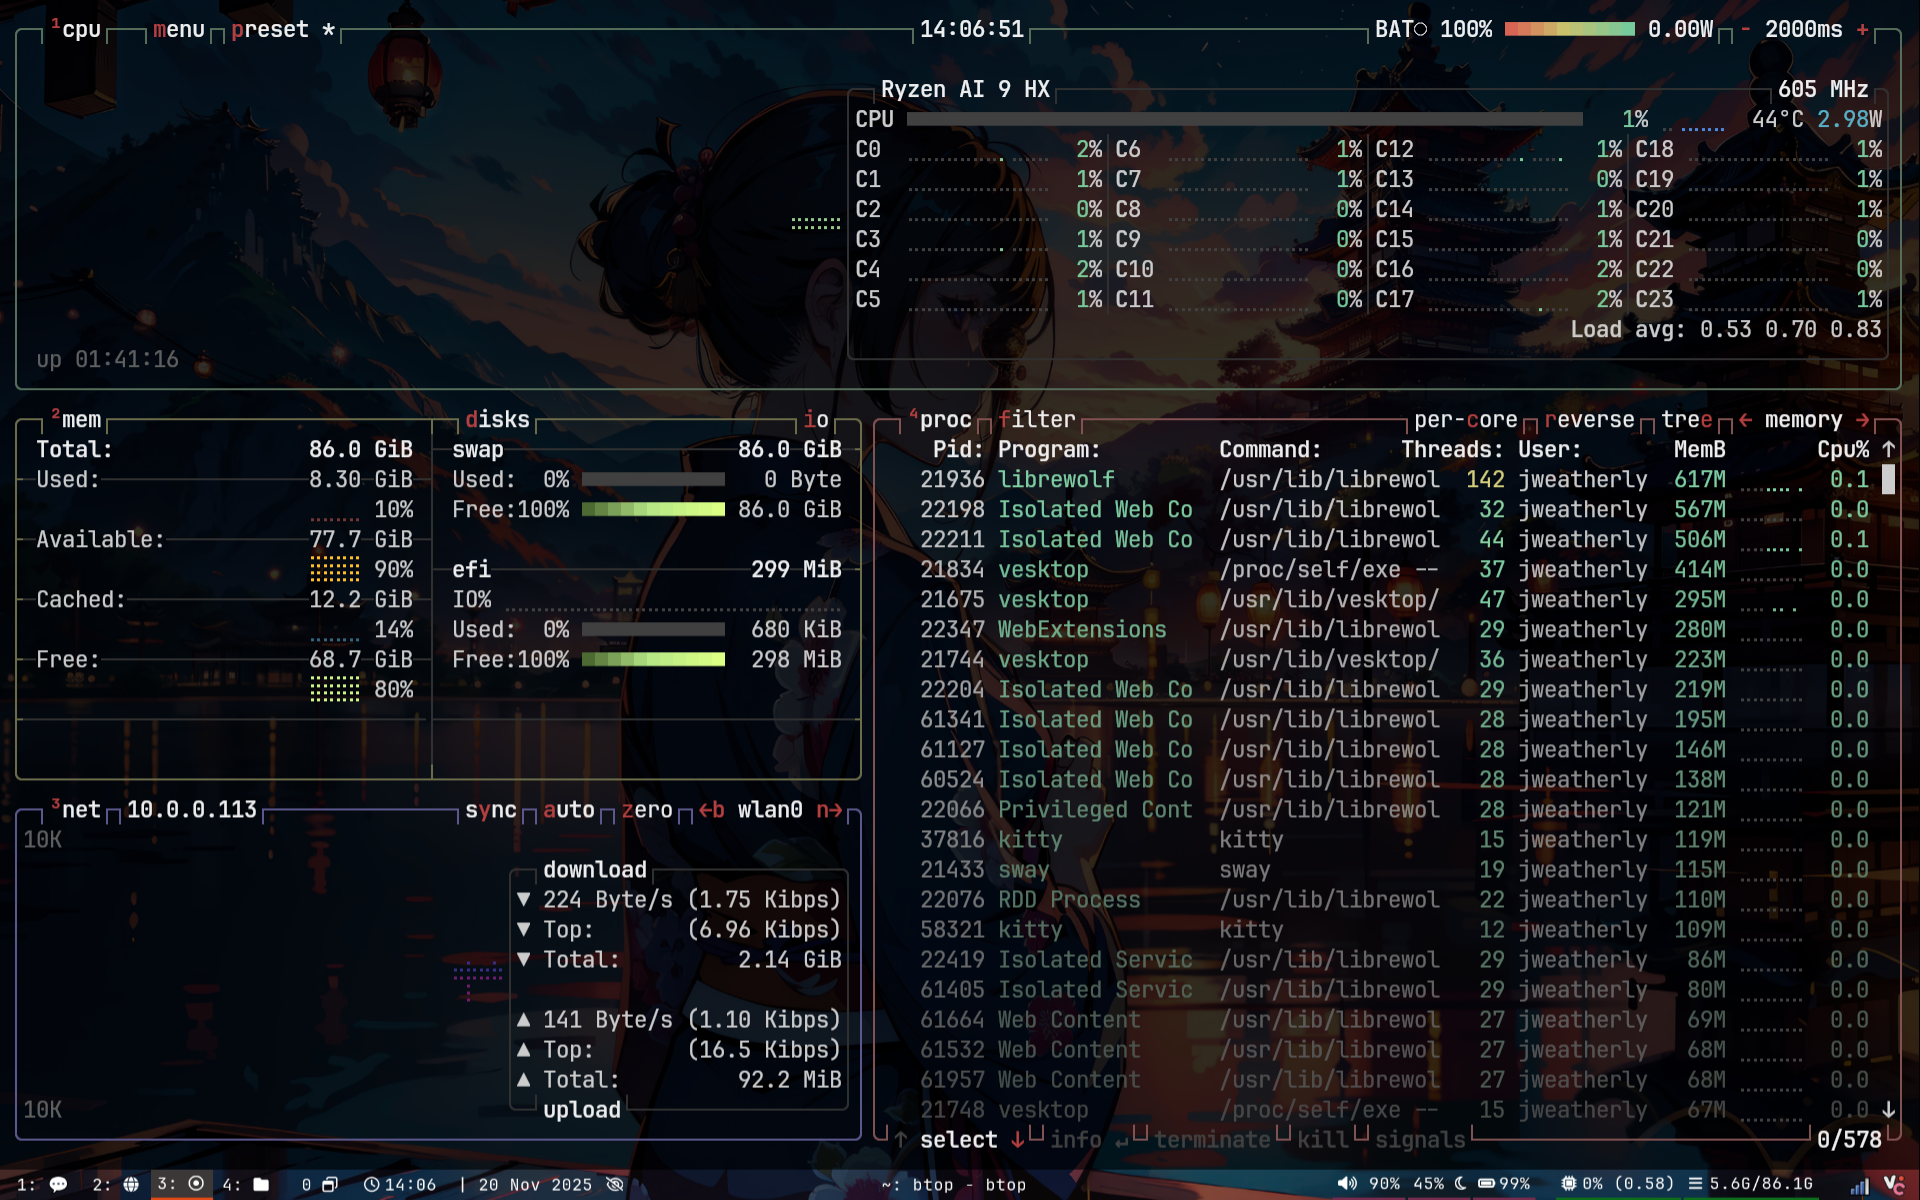Click the process list scrollbar thumb
This screenshot has width=1920, height=1200.
coord(1888,479)
